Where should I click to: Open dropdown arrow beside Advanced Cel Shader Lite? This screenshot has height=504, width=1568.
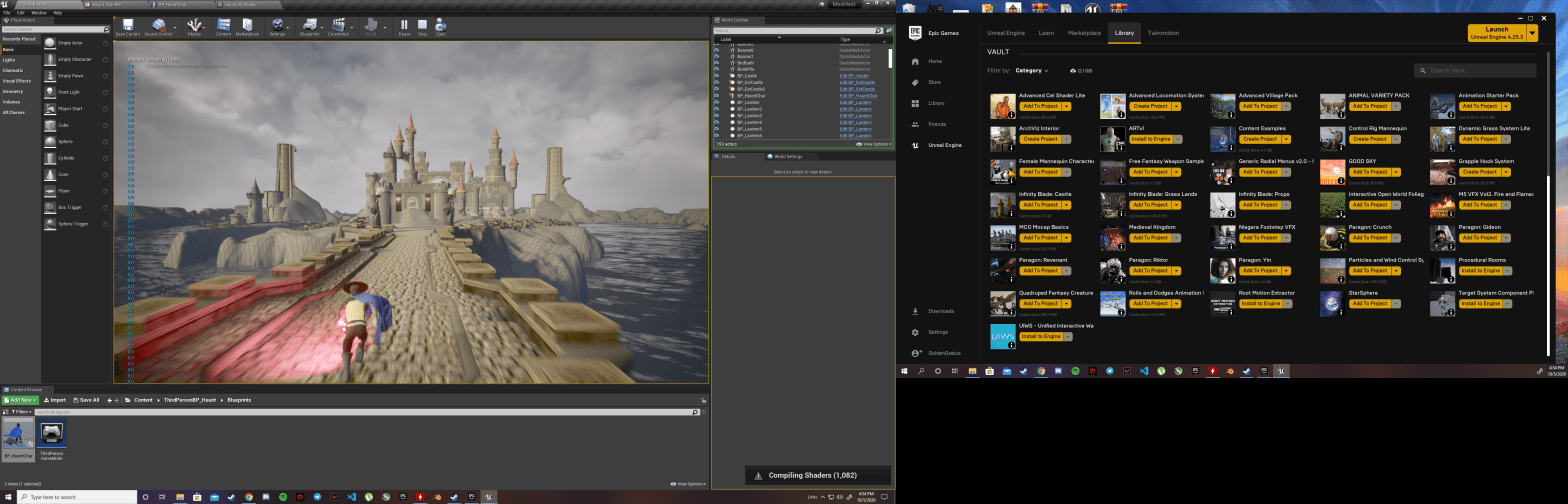click(1067, 106)
